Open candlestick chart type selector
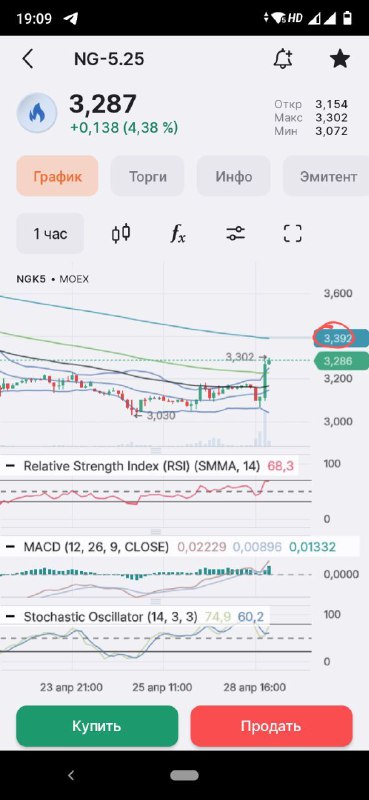This screenshot has height=800, width=369. coord(121,234)
